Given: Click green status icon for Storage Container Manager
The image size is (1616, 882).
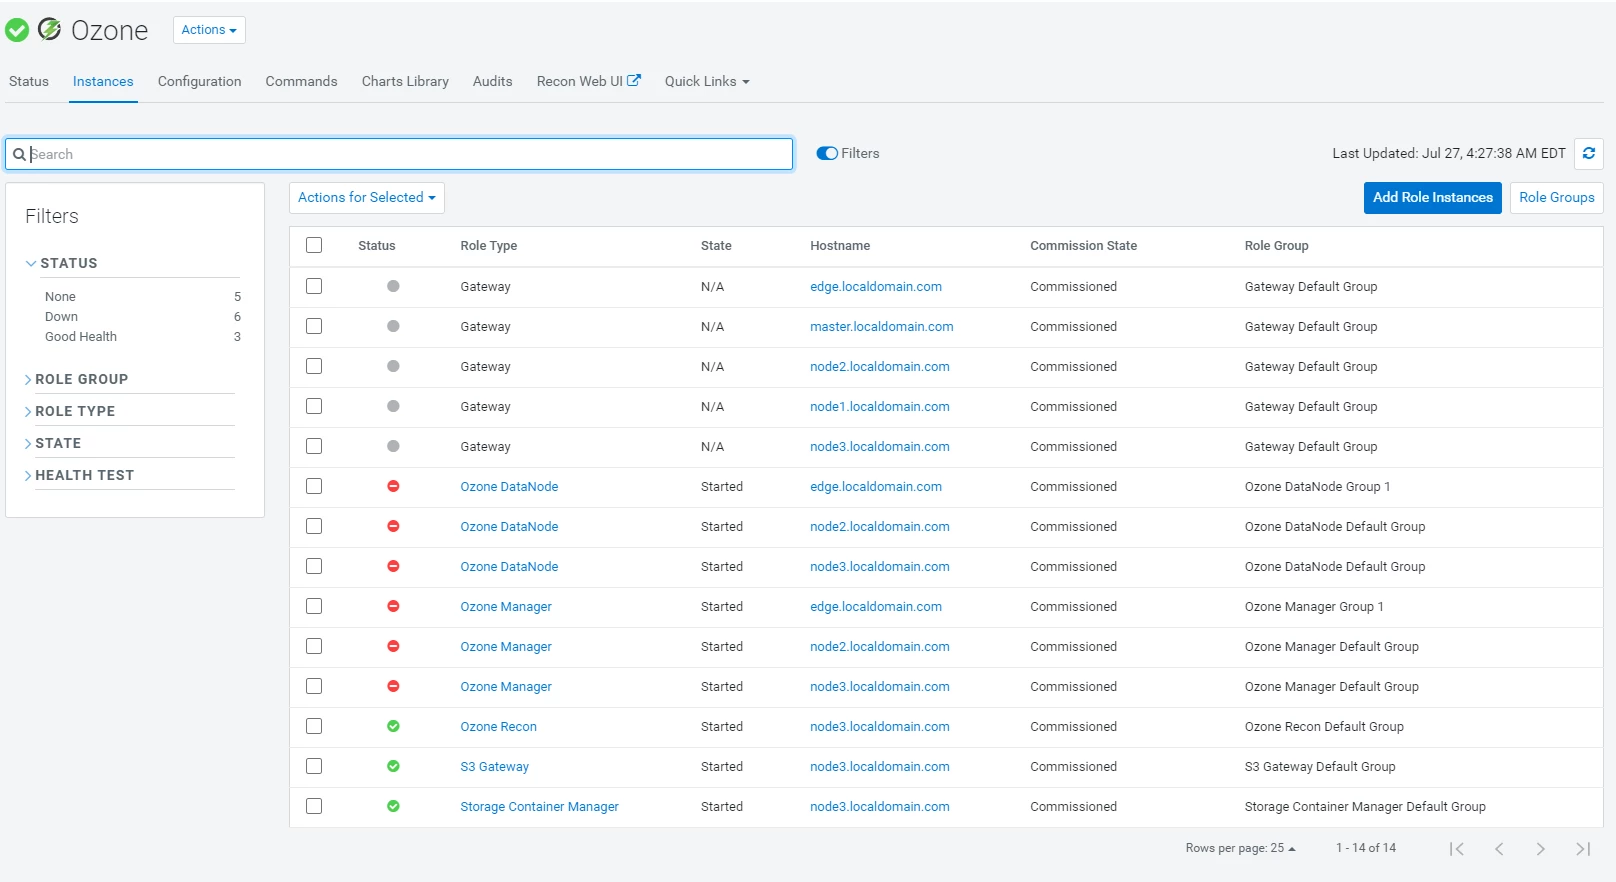Looking at the screenshot, I should pos(393,806).
